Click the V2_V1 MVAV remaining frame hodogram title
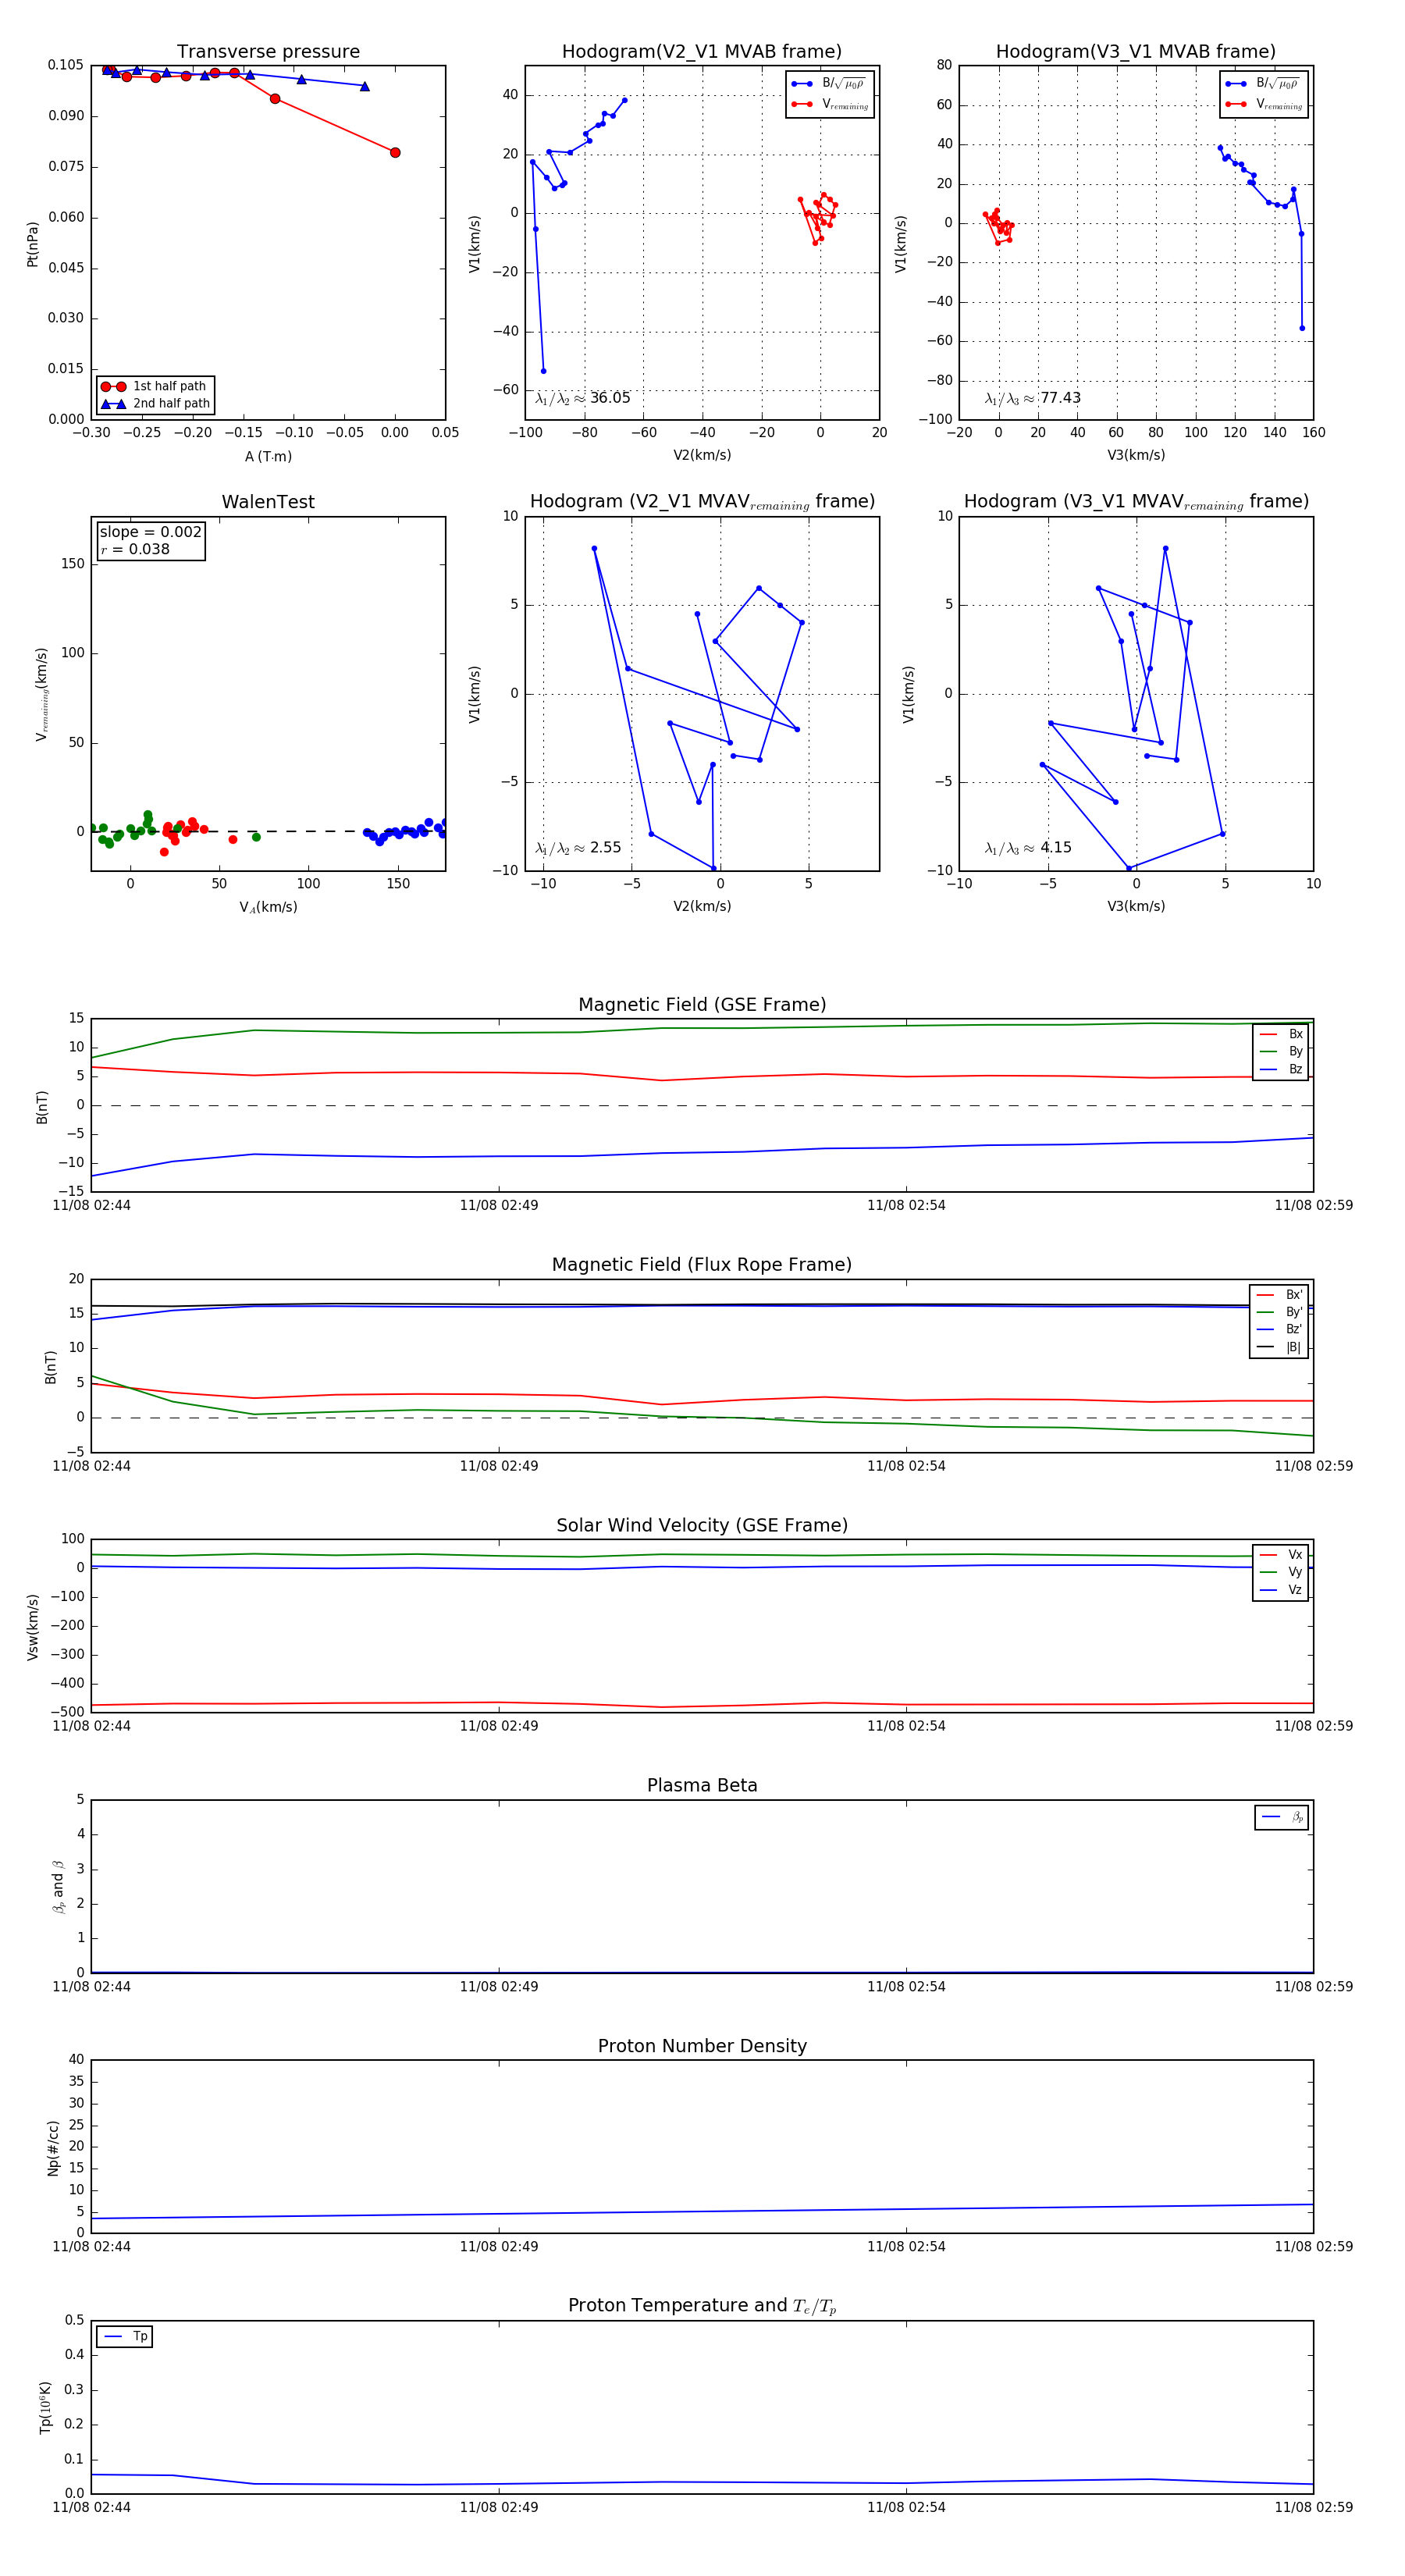This screenshot has width=1405, height=2576. click(702, 502)
